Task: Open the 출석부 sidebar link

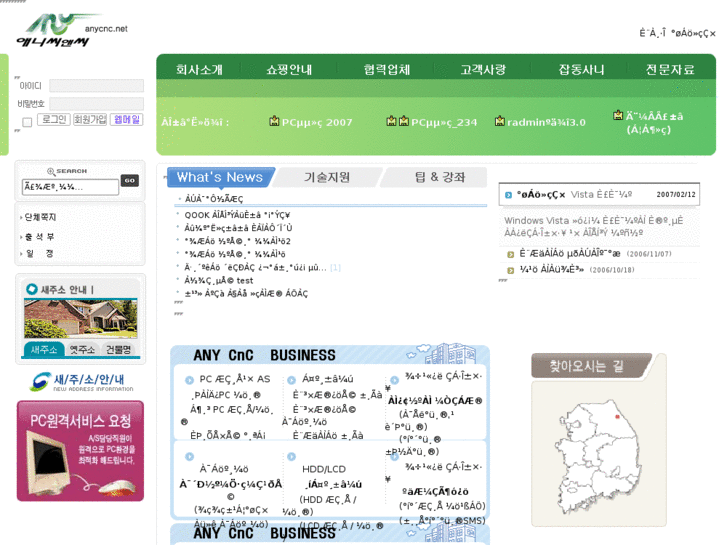Action: (39, 237)
